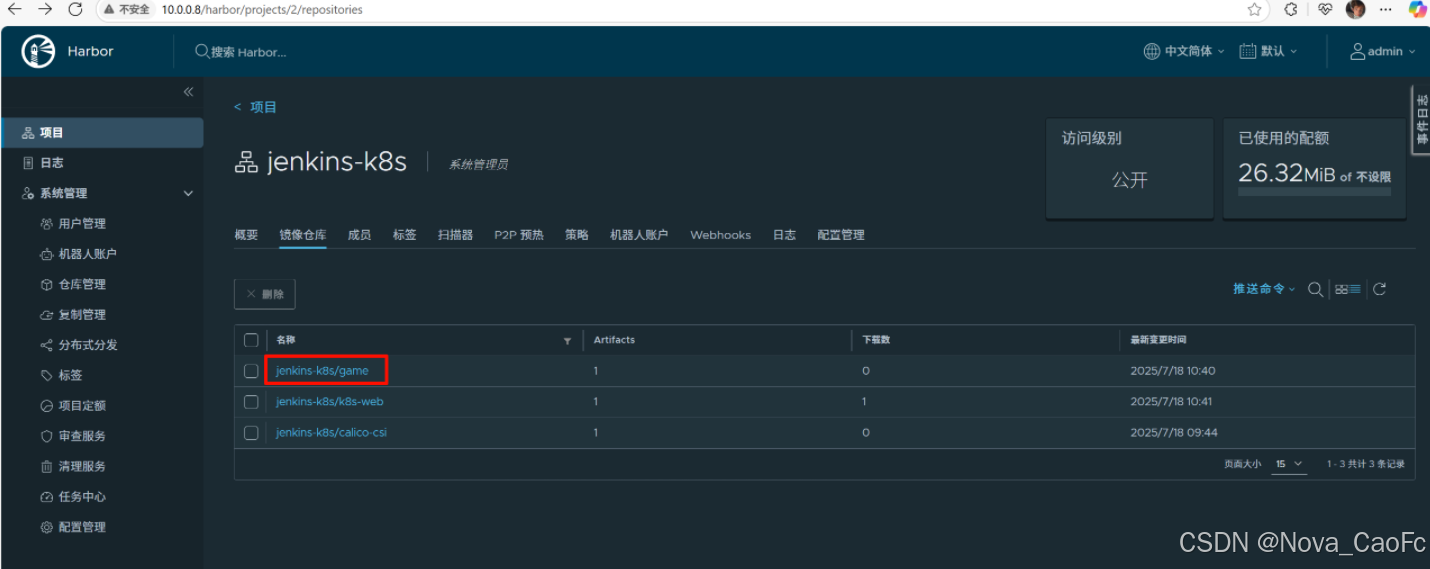Click the 标签 tag icon in the sidebar
The width and height of the screenshot is (1430, 569).
click(x=46, y=375)
